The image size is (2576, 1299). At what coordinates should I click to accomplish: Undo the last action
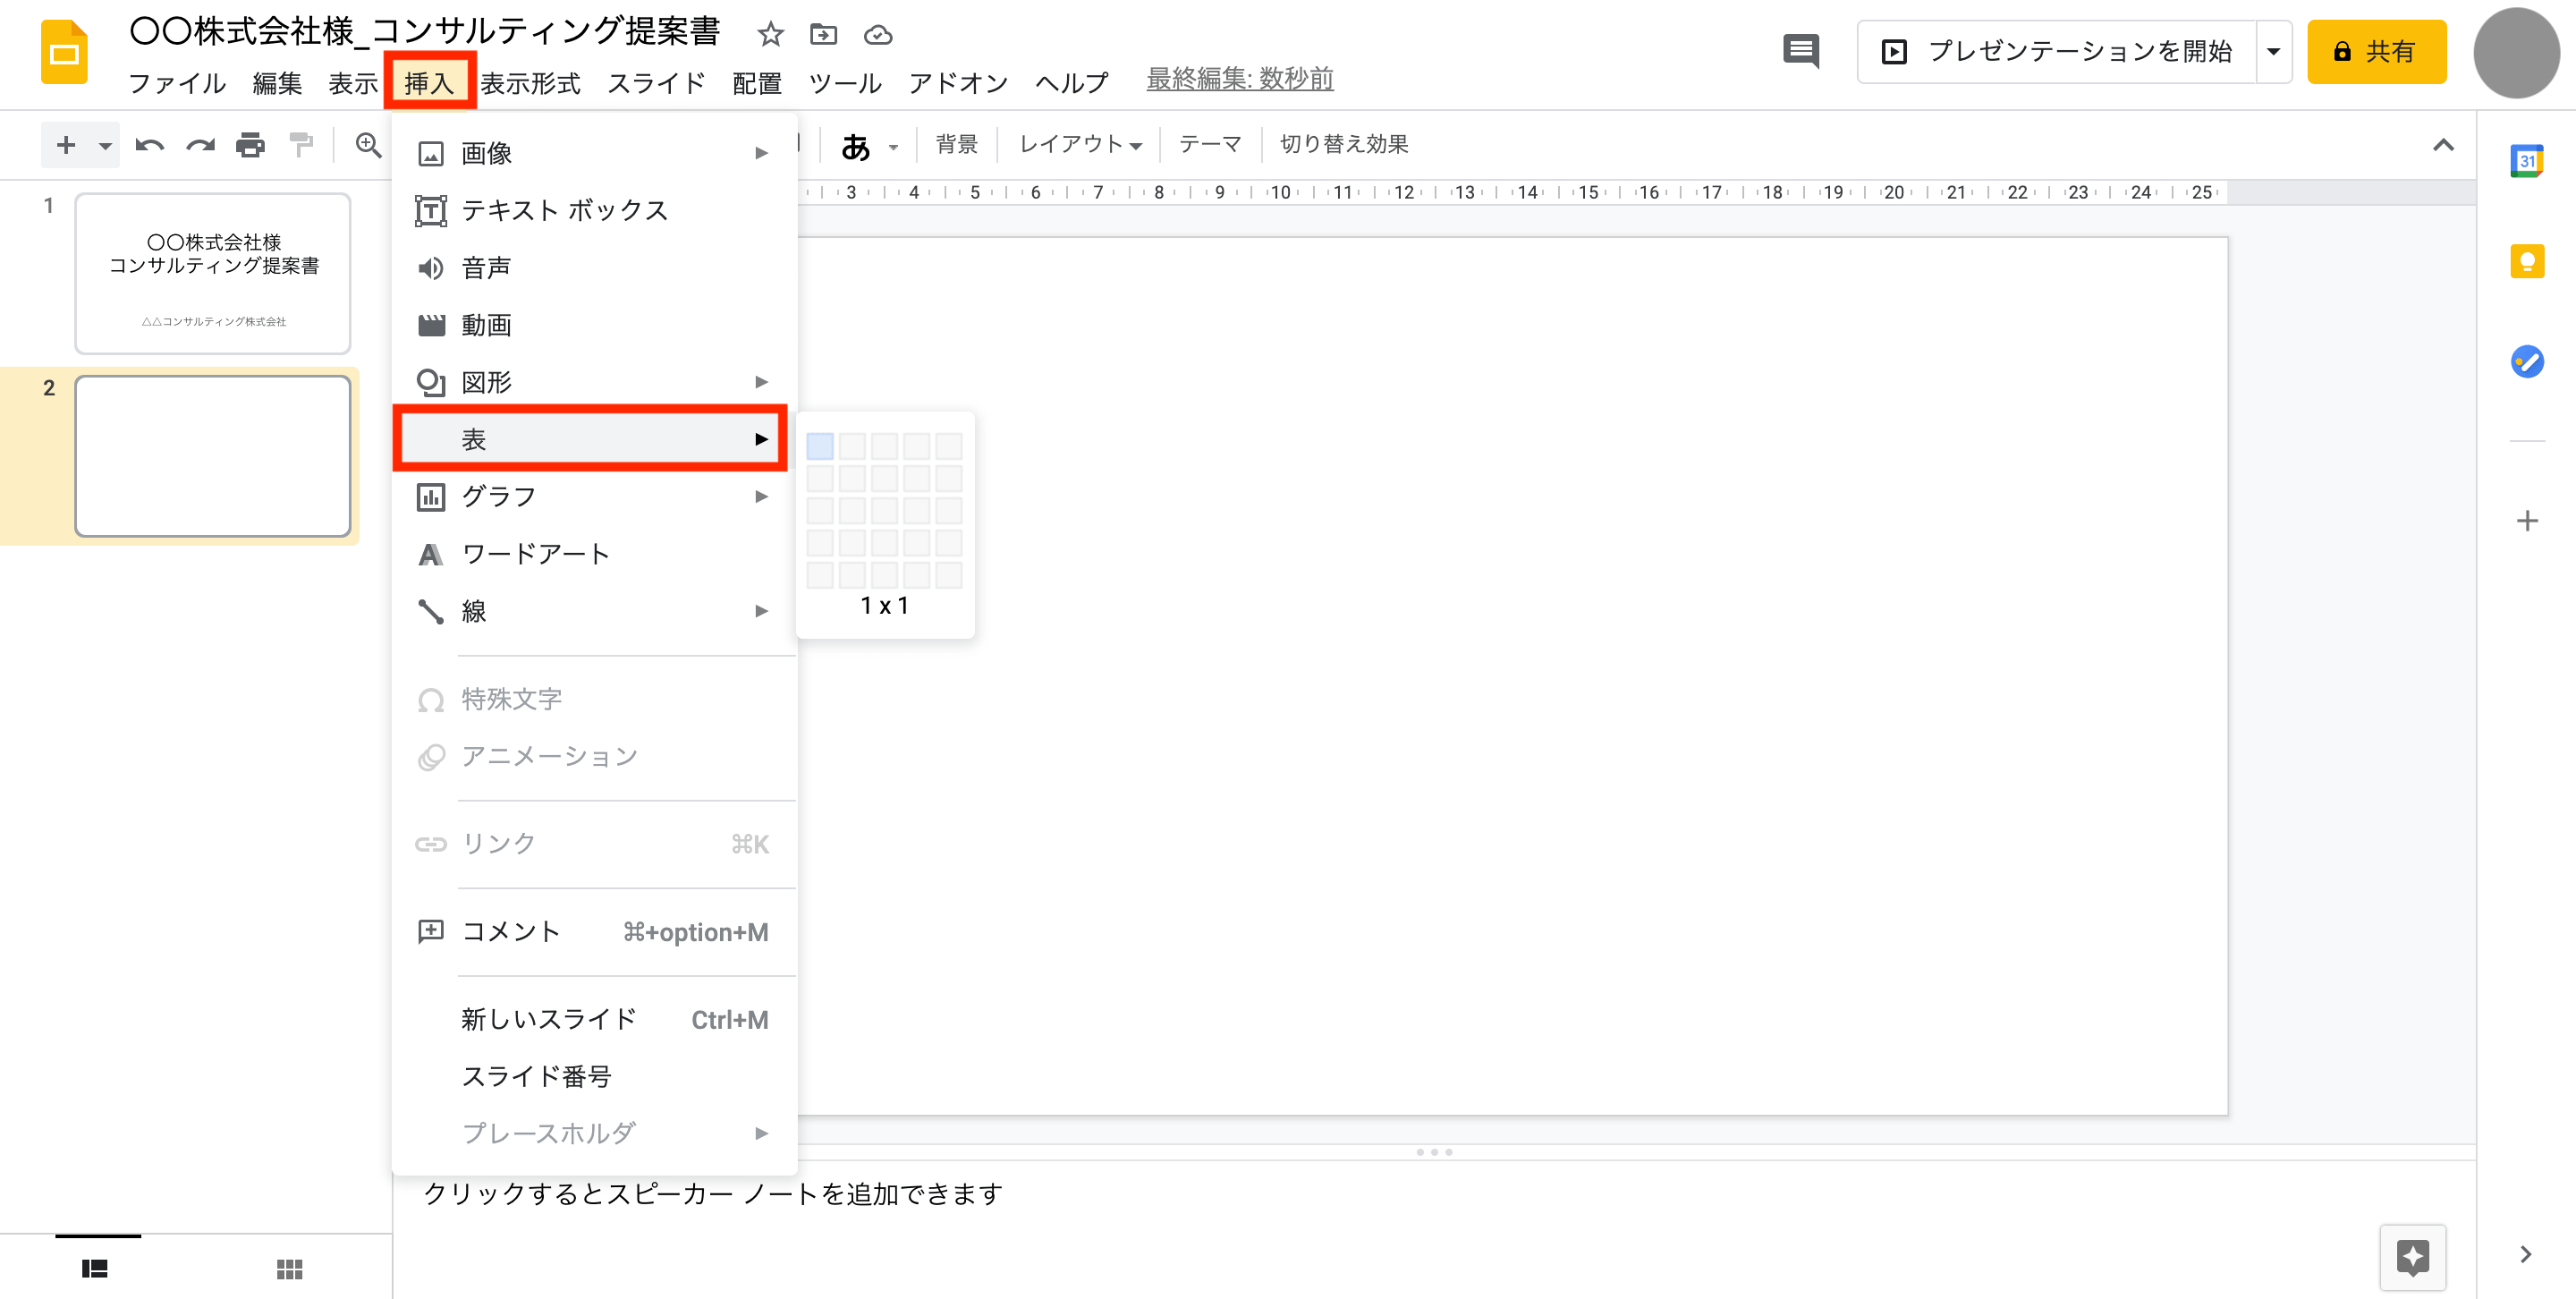pos(150,145)
